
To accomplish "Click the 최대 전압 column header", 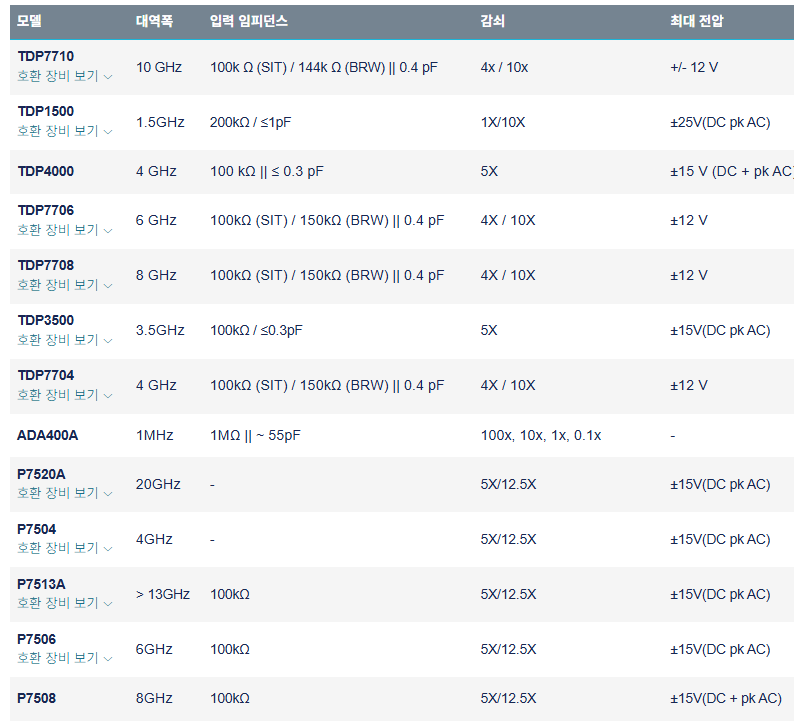I will [x=697, y=21].
